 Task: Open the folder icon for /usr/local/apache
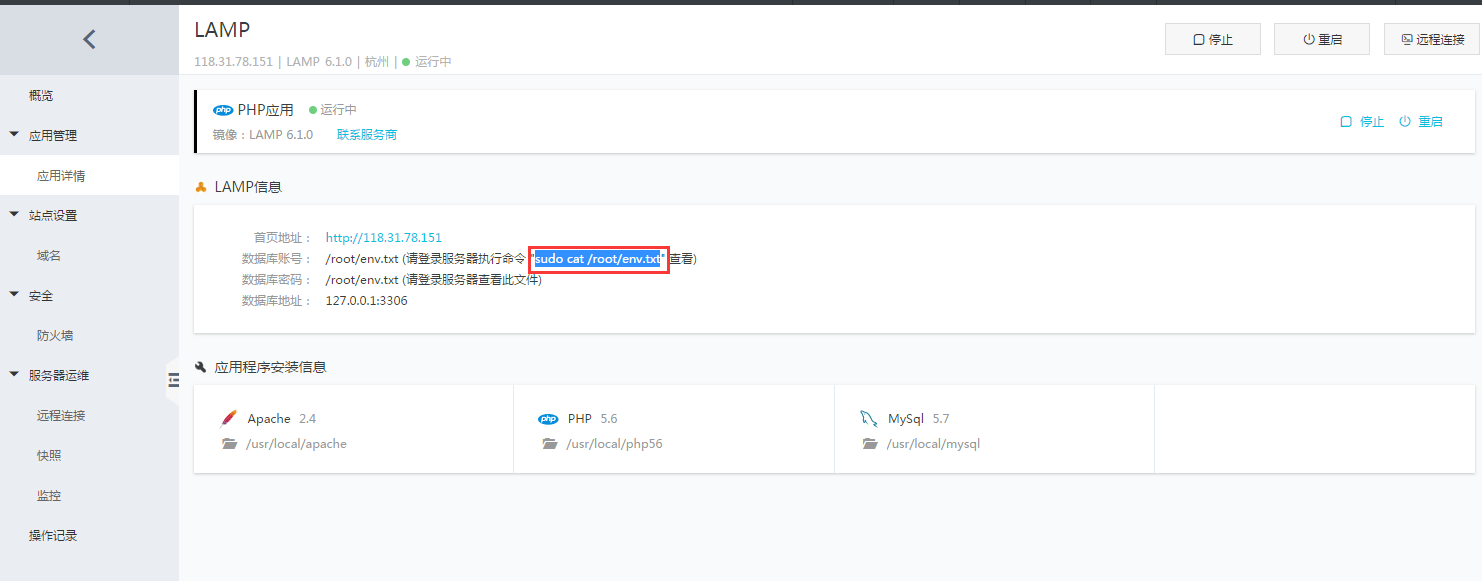tap(230, 444)
